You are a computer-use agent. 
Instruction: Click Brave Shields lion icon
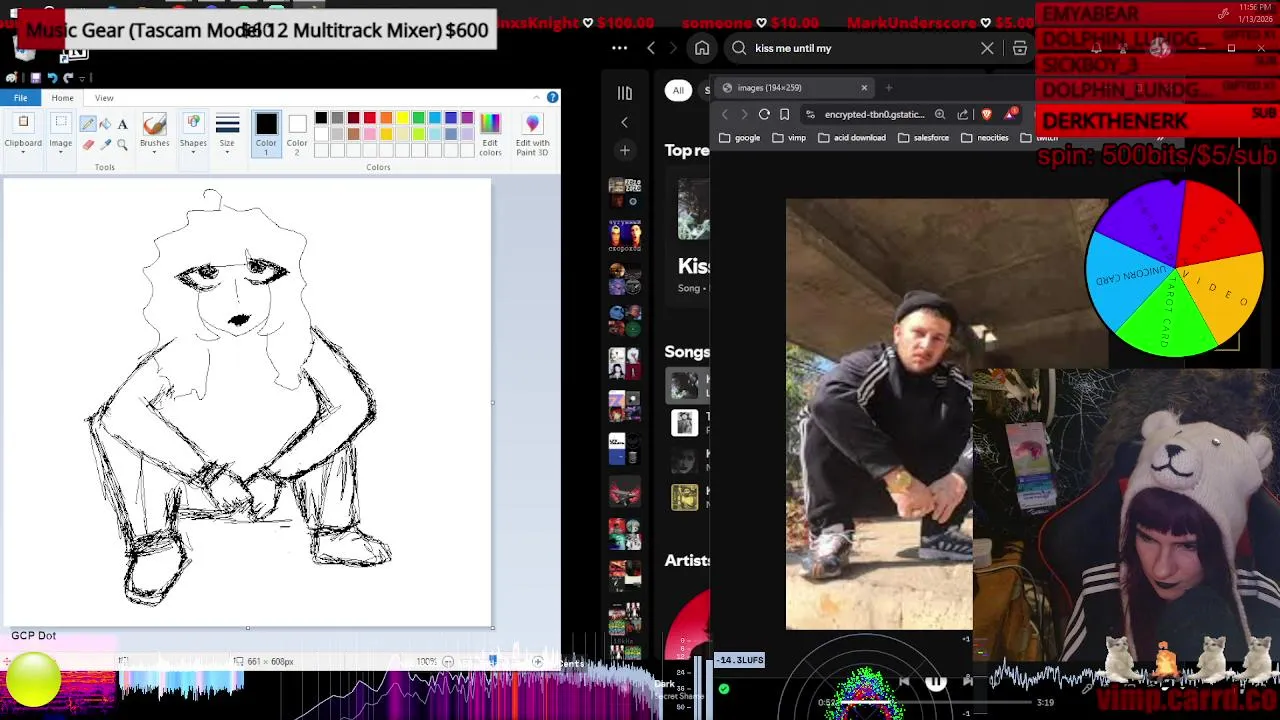click(987, 114)
